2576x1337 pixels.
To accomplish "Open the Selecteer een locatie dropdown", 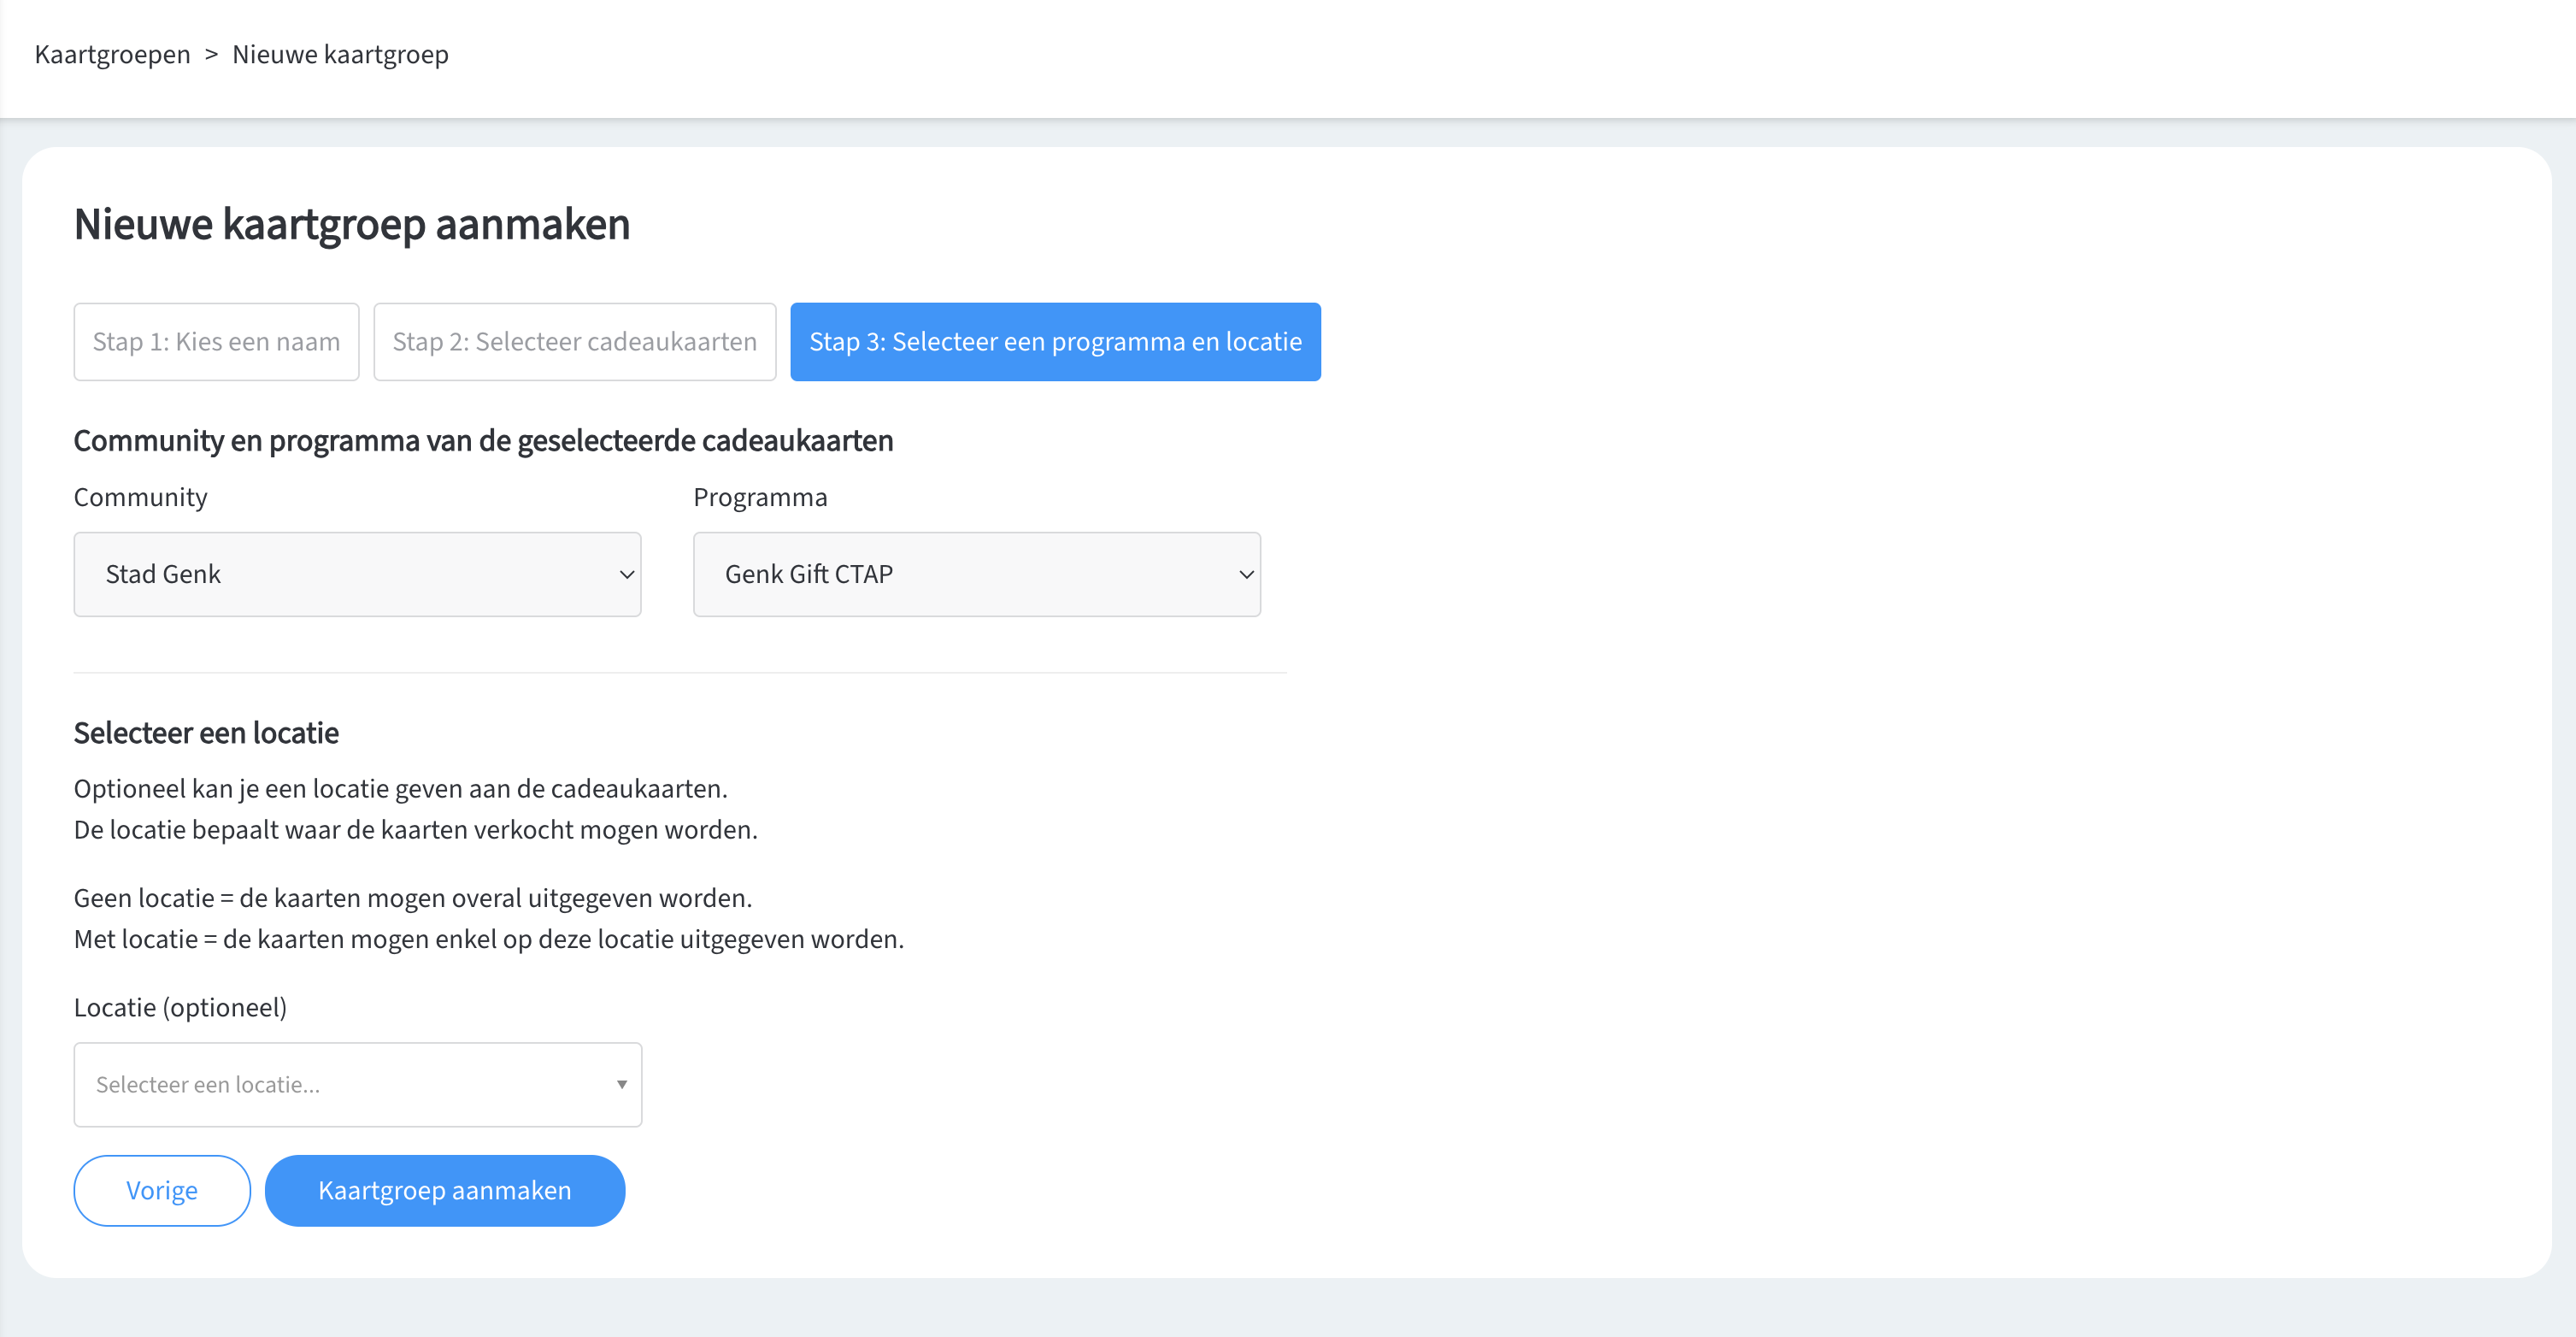I will click(357, 1085).
